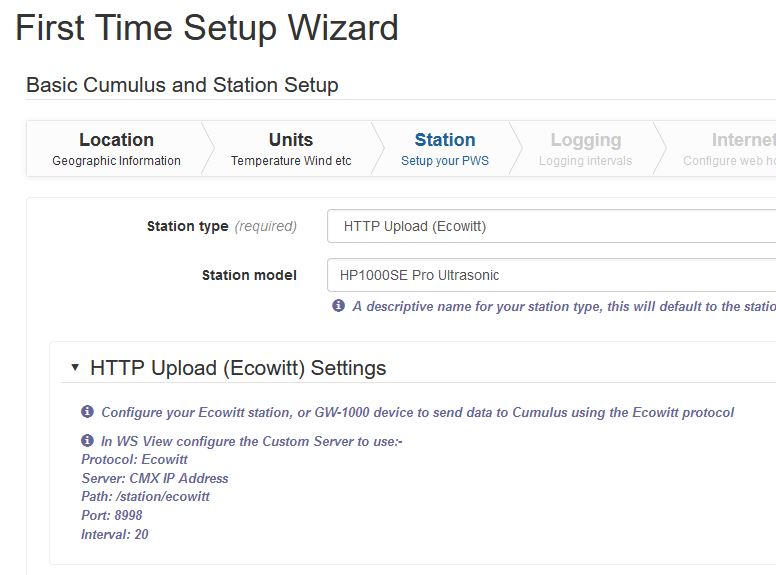Click the info icon beside the station model hint

[338, 306]
